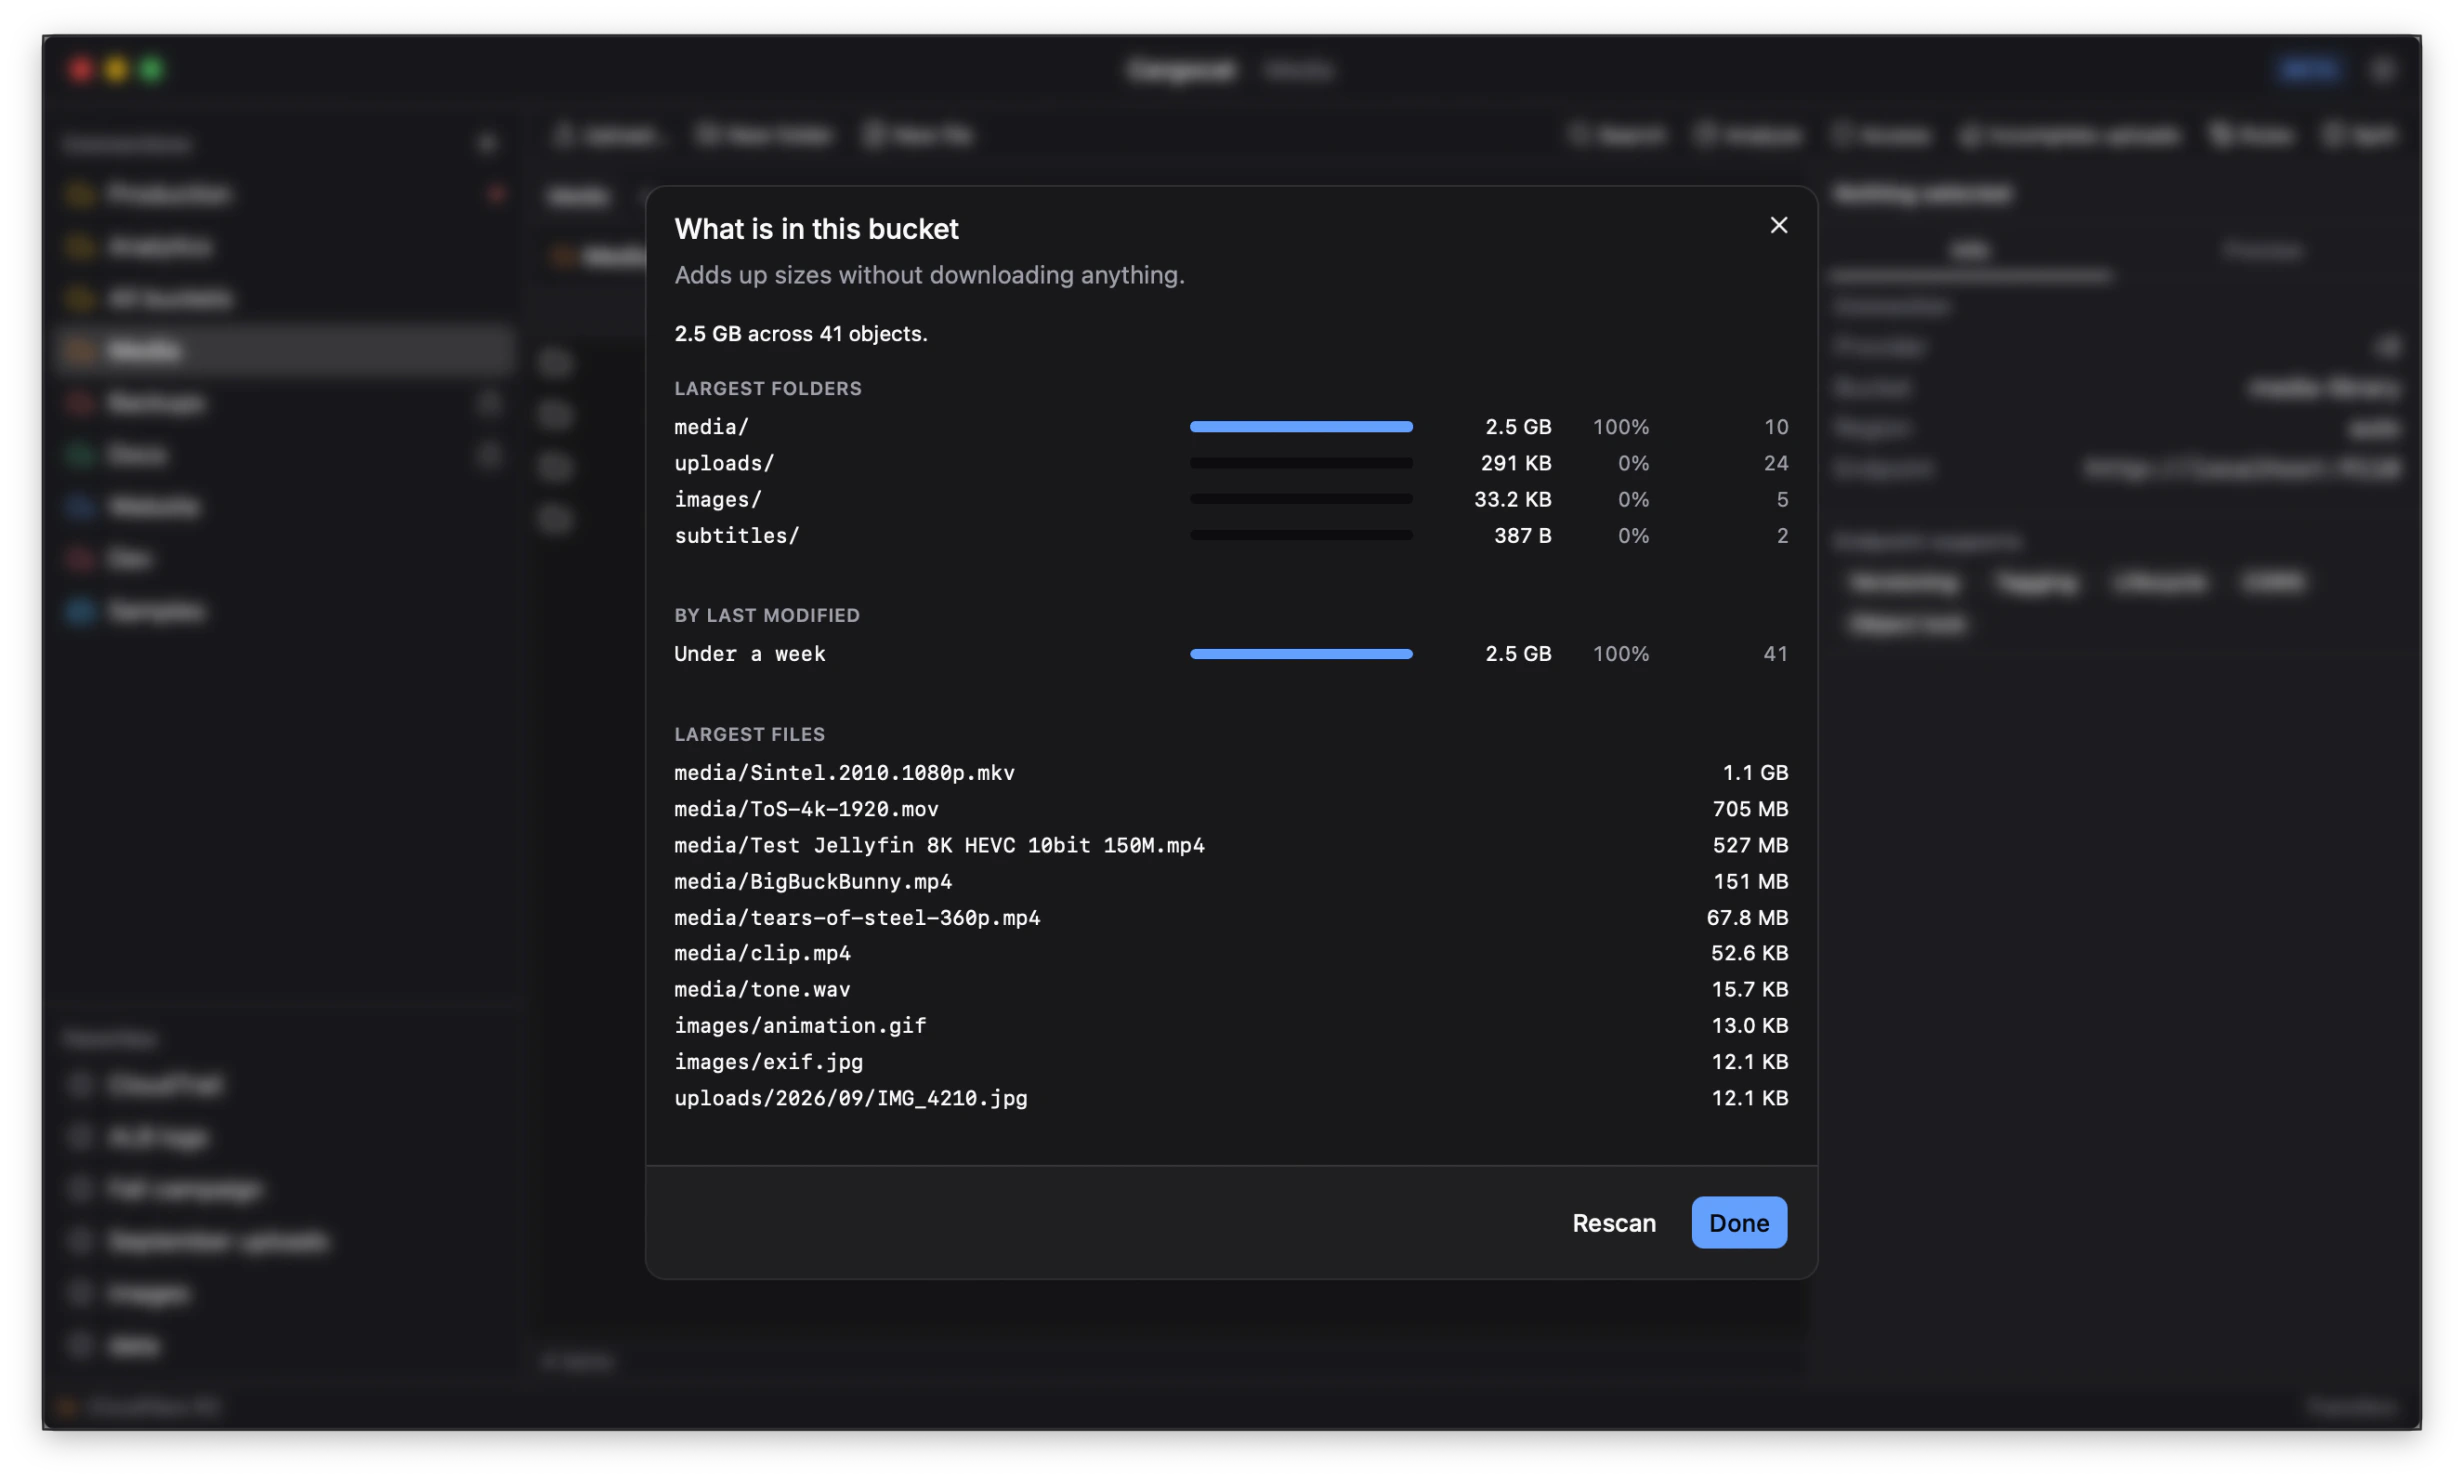Click the 'What is in this bucket' title
The image size is (2464, 1480).
tap(816, 229)
